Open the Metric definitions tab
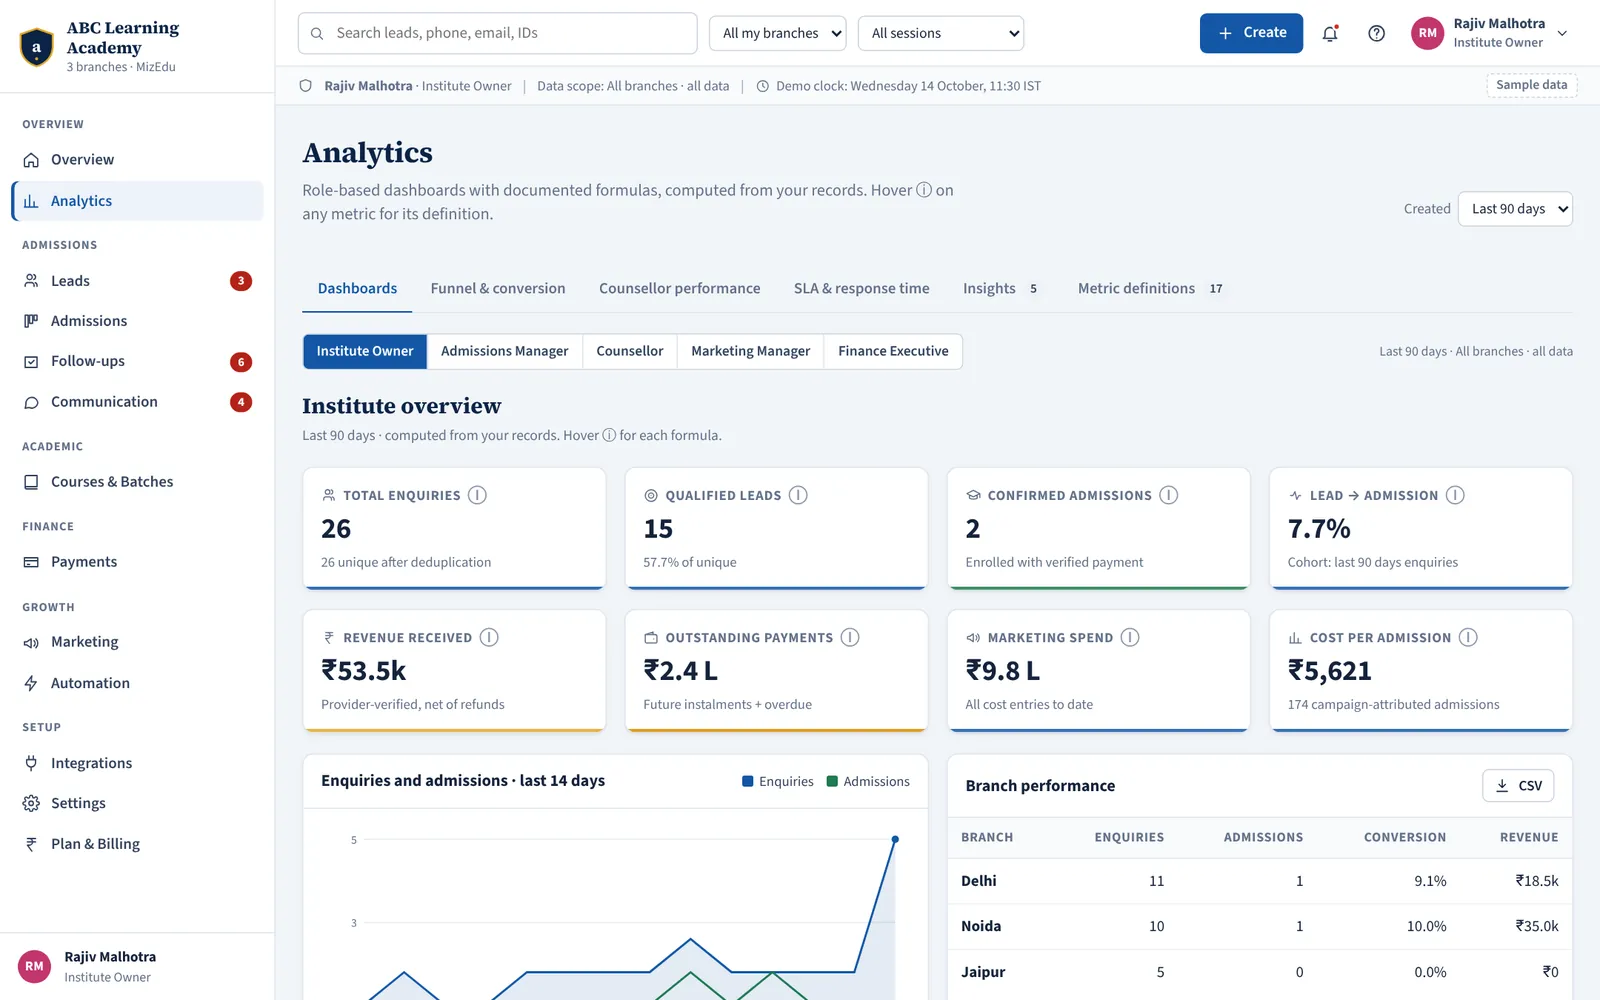Image resolution: width=1600 pixels, height=1000 pixels. pyautogui.click(x=1151, y=288)
